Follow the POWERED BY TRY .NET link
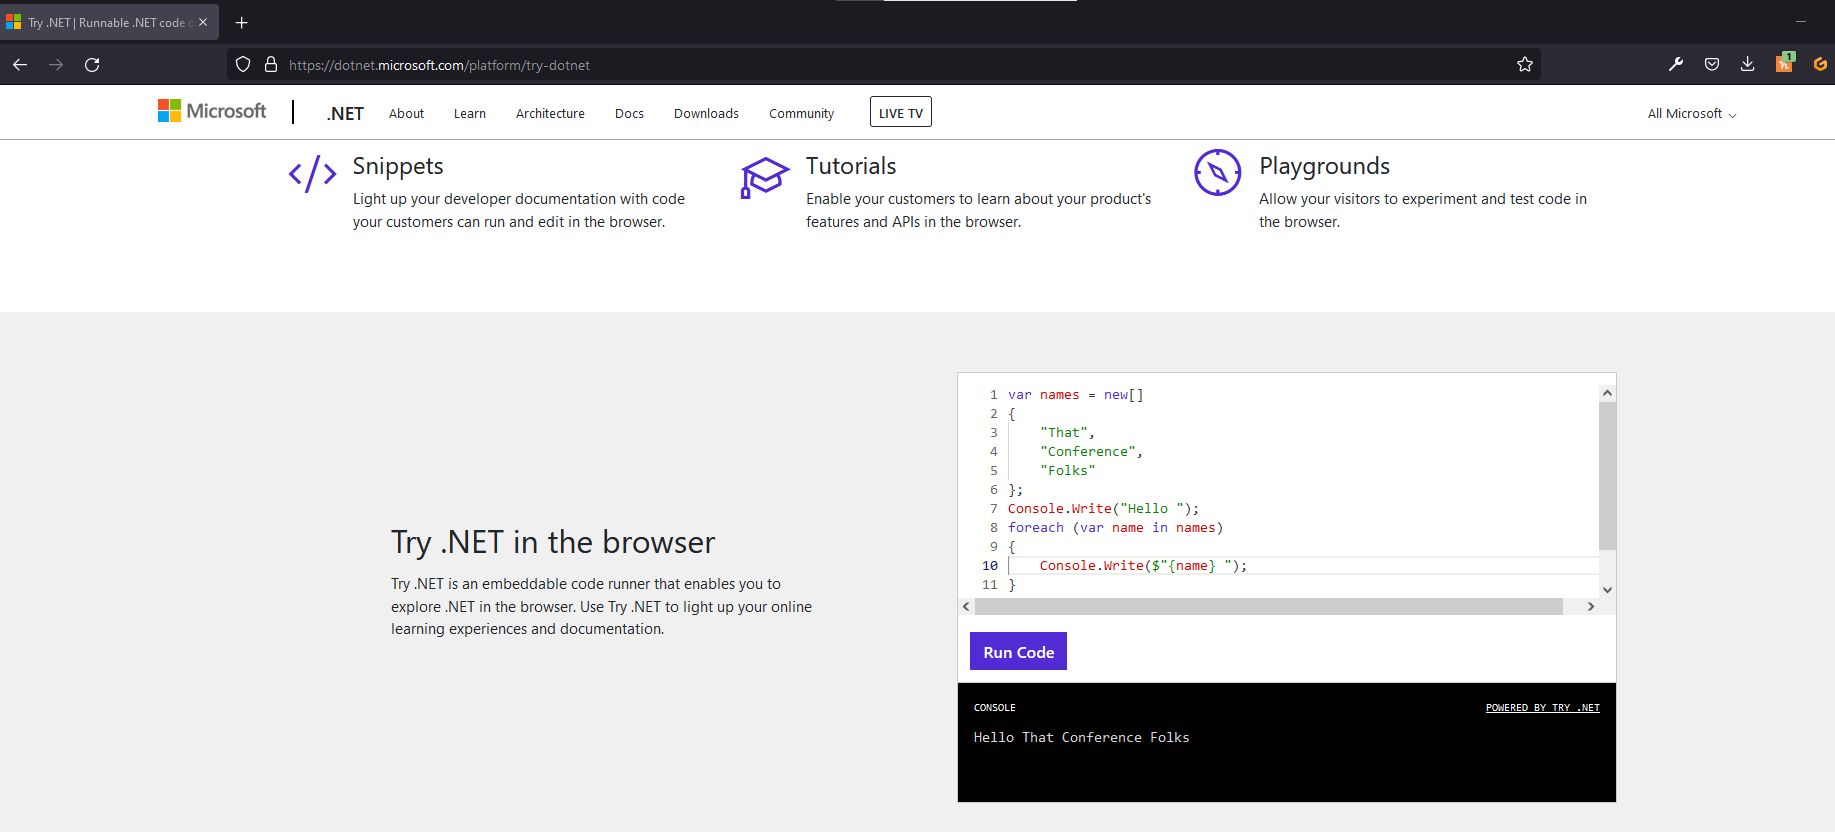Image resolution: width=1835 pixels, height=832 pixels. click(1542, 708)
